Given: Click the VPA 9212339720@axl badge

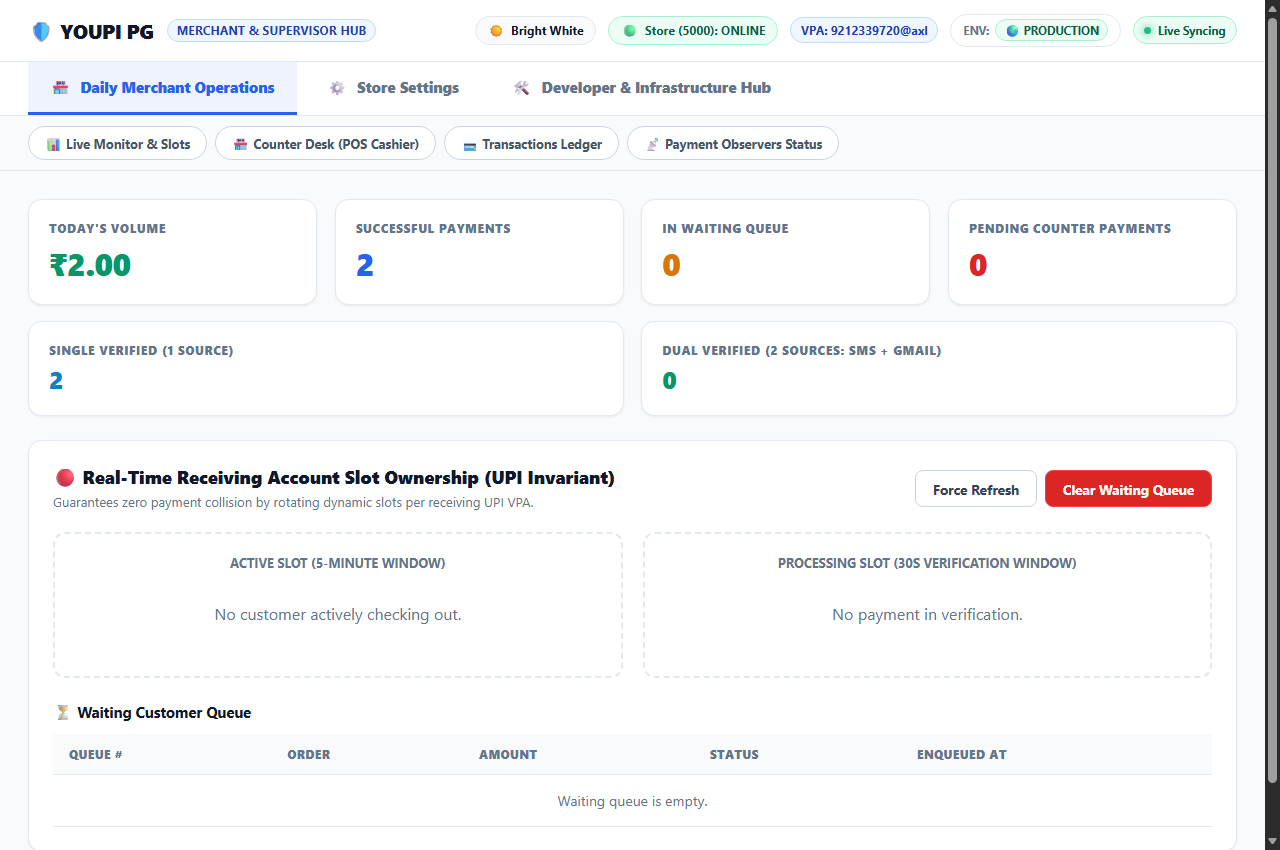Looking at the screenshot, I should (864, 31).
